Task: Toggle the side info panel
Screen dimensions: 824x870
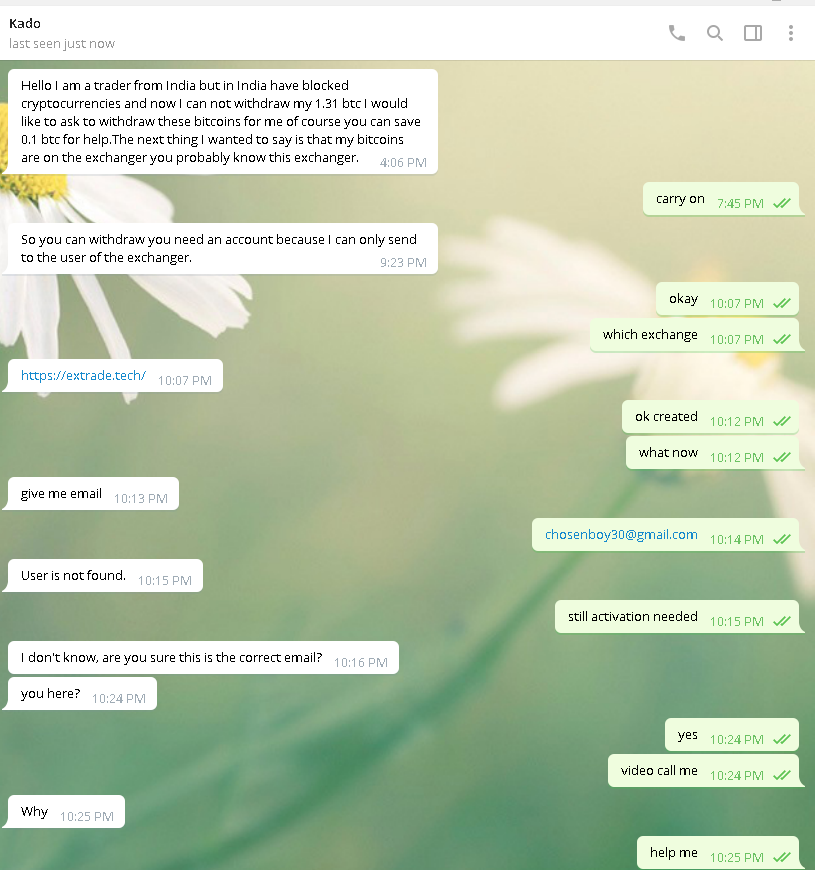Action: tap(752, 33)
